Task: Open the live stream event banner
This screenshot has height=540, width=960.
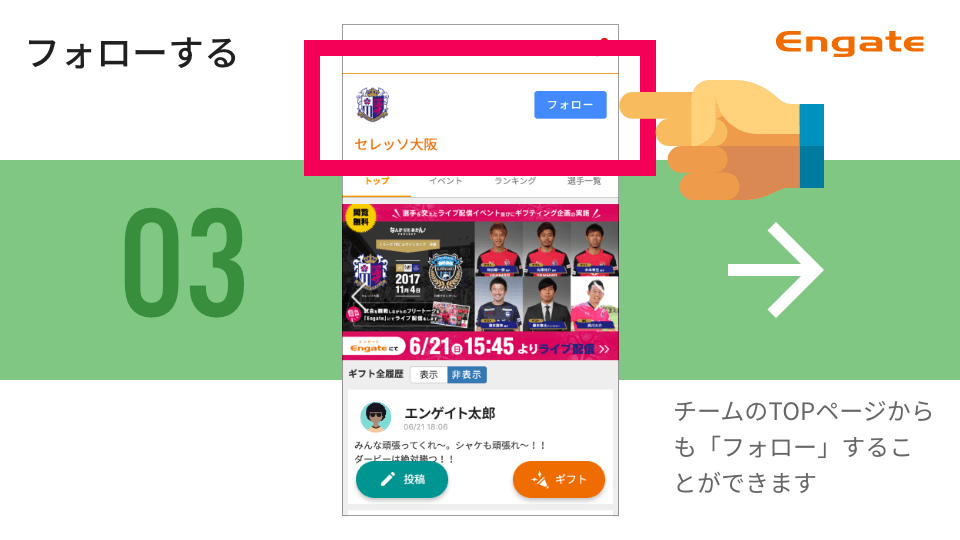Action: click(481, 282)
